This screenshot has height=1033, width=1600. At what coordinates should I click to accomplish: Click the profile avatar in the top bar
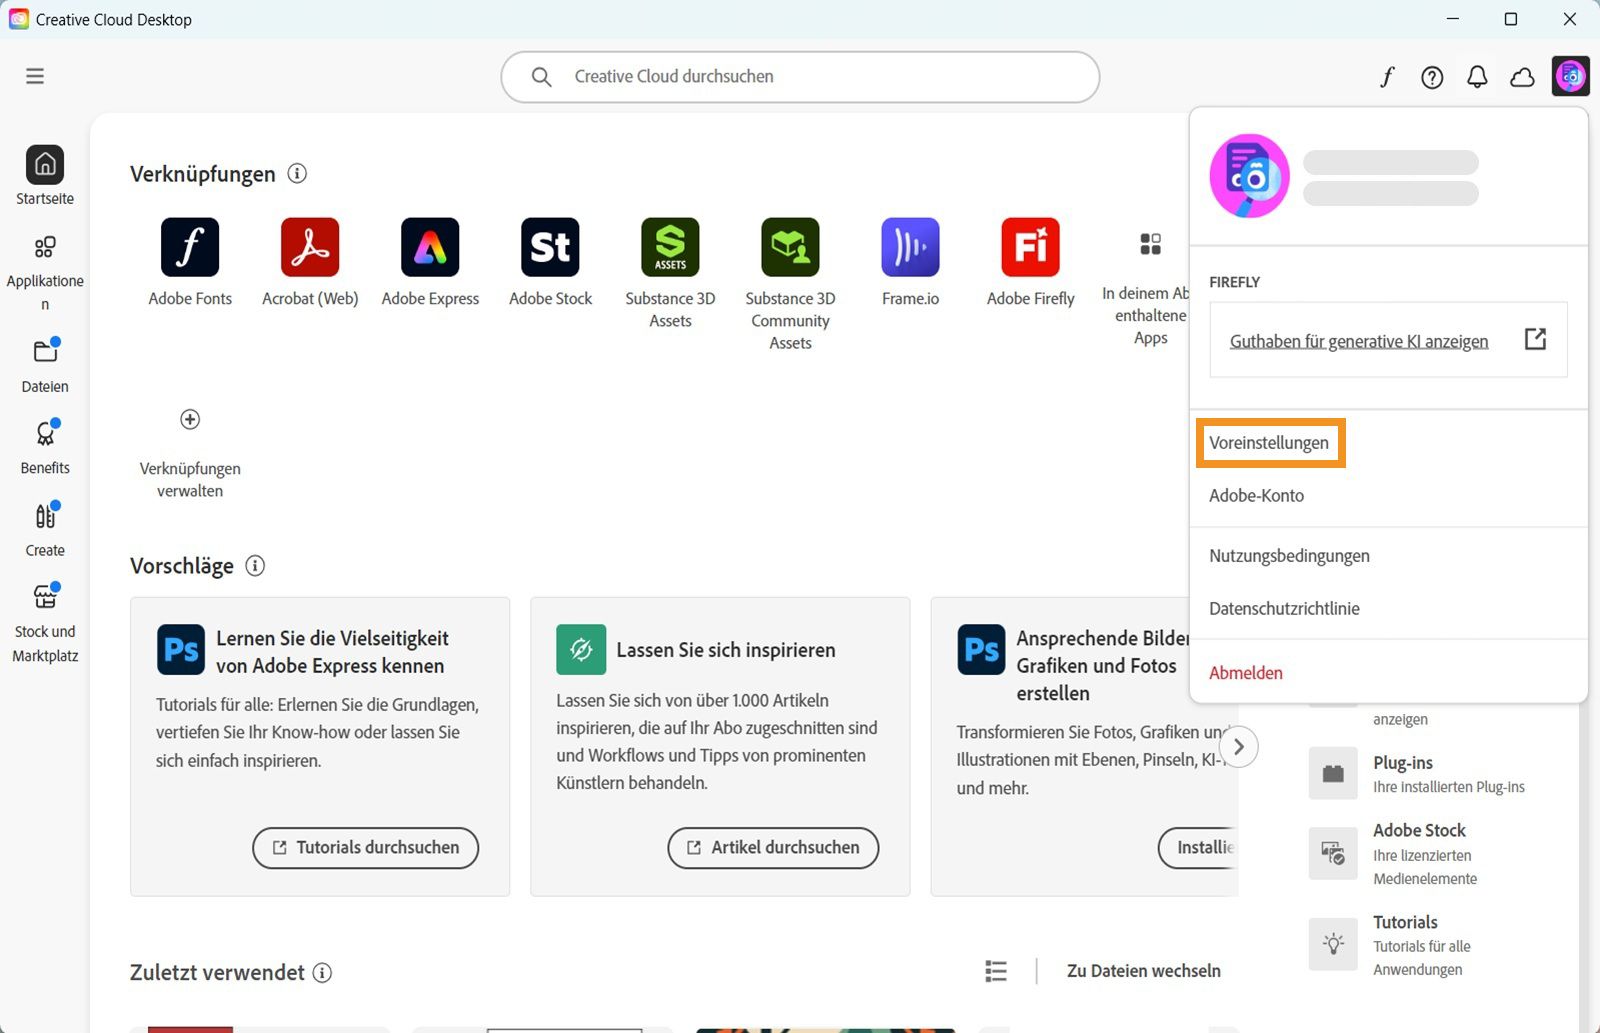1570,76
